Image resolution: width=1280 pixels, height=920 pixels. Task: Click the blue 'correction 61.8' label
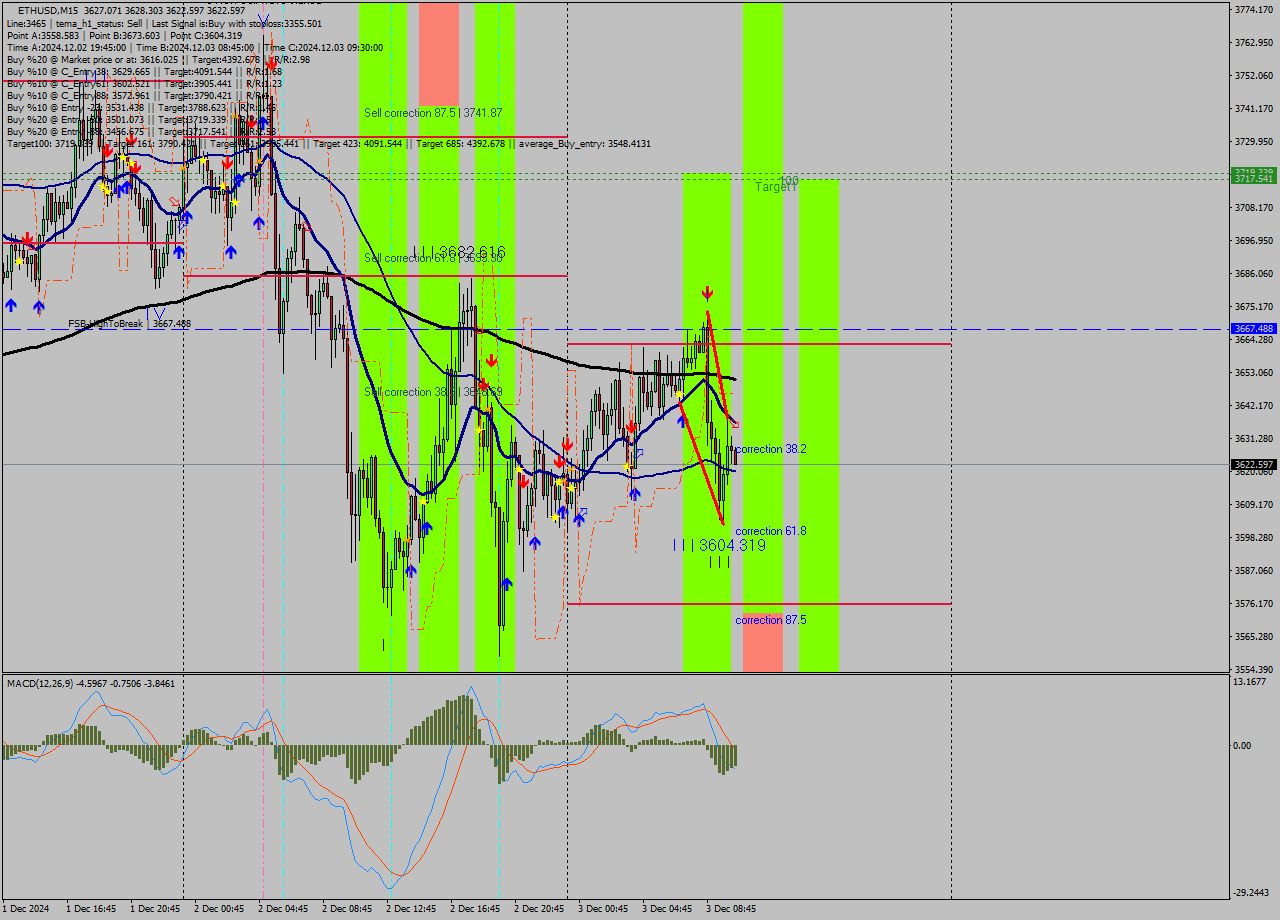(771, 531)
